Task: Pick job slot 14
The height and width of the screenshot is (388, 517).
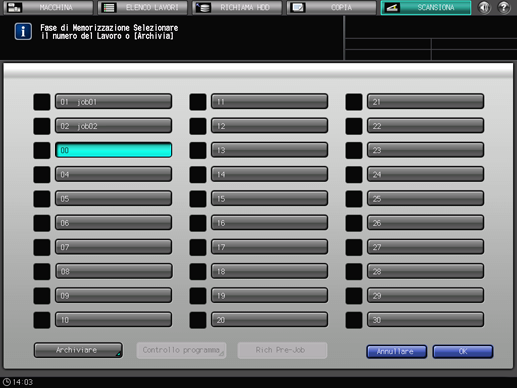Action: click(270, 174)
